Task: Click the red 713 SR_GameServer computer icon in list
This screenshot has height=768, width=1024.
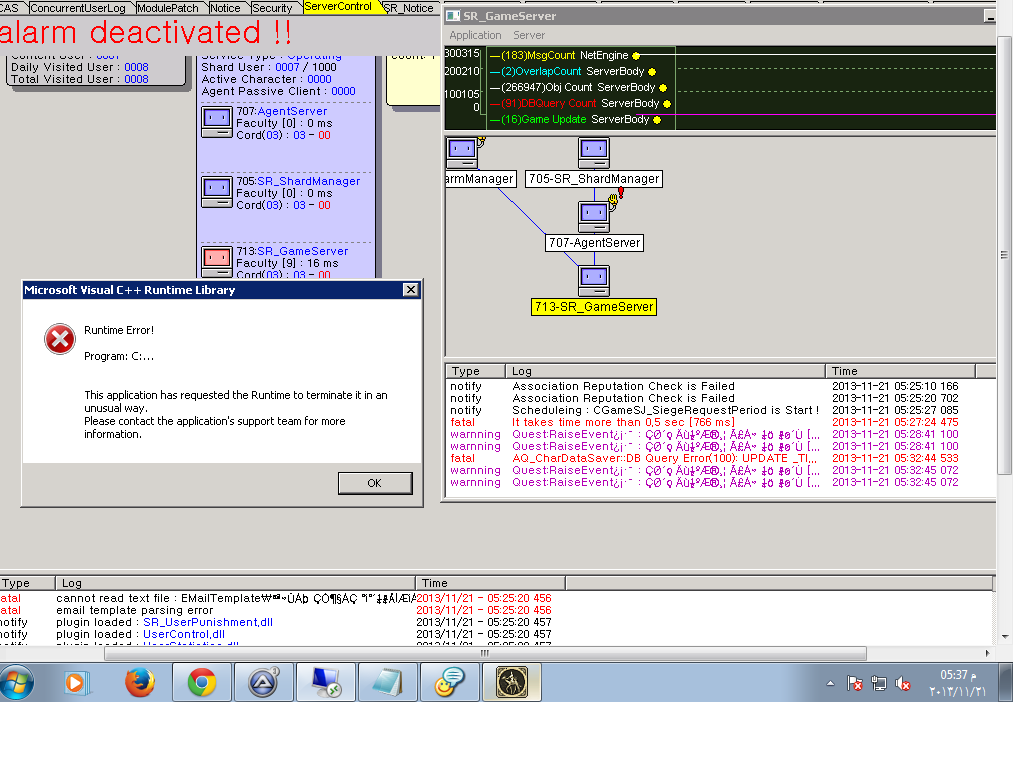Action: 217,262
